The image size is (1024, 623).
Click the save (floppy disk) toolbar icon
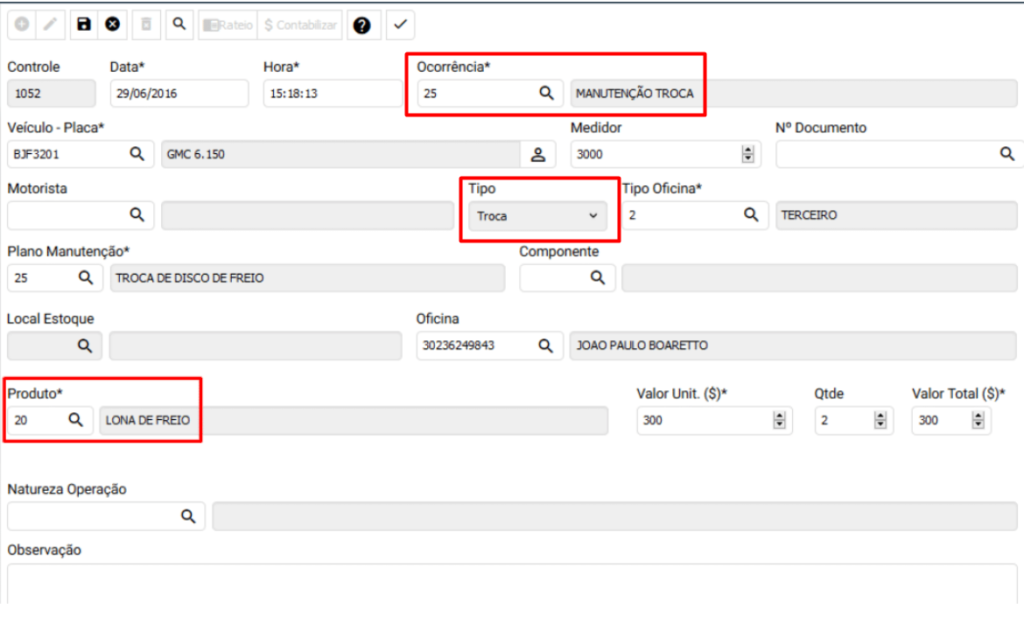[84, 24]
